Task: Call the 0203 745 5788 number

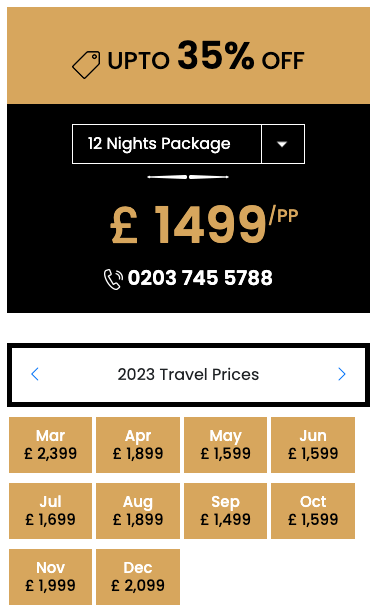Action: 200,278
